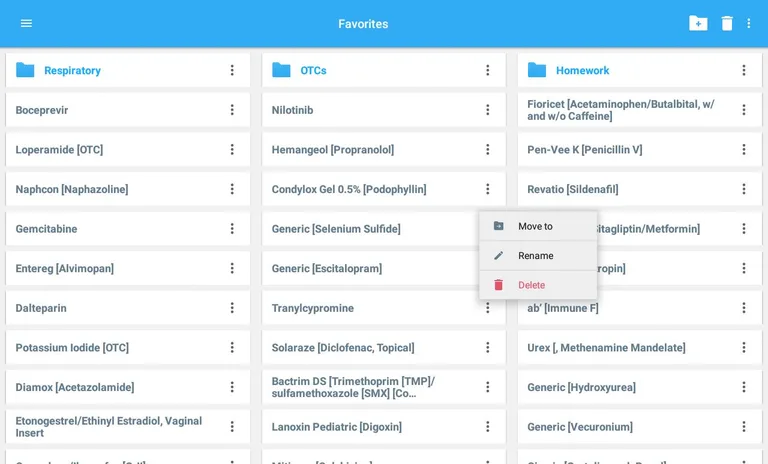
Task: Open the Lanoxin Pediatric [Digoxin] entry
Action: coord(384,427)
